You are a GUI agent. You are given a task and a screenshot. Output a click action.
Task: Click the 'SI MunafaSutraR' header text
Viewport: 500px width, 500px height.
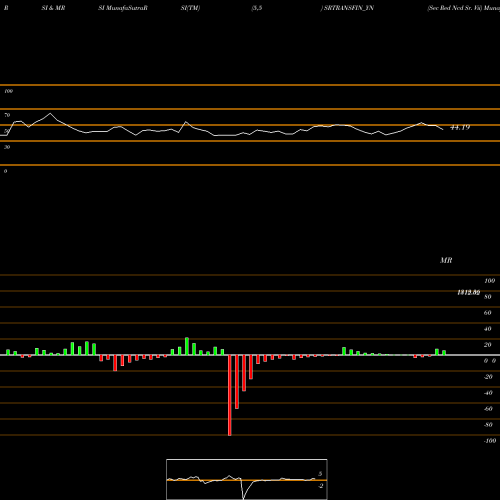click(123, 8)
